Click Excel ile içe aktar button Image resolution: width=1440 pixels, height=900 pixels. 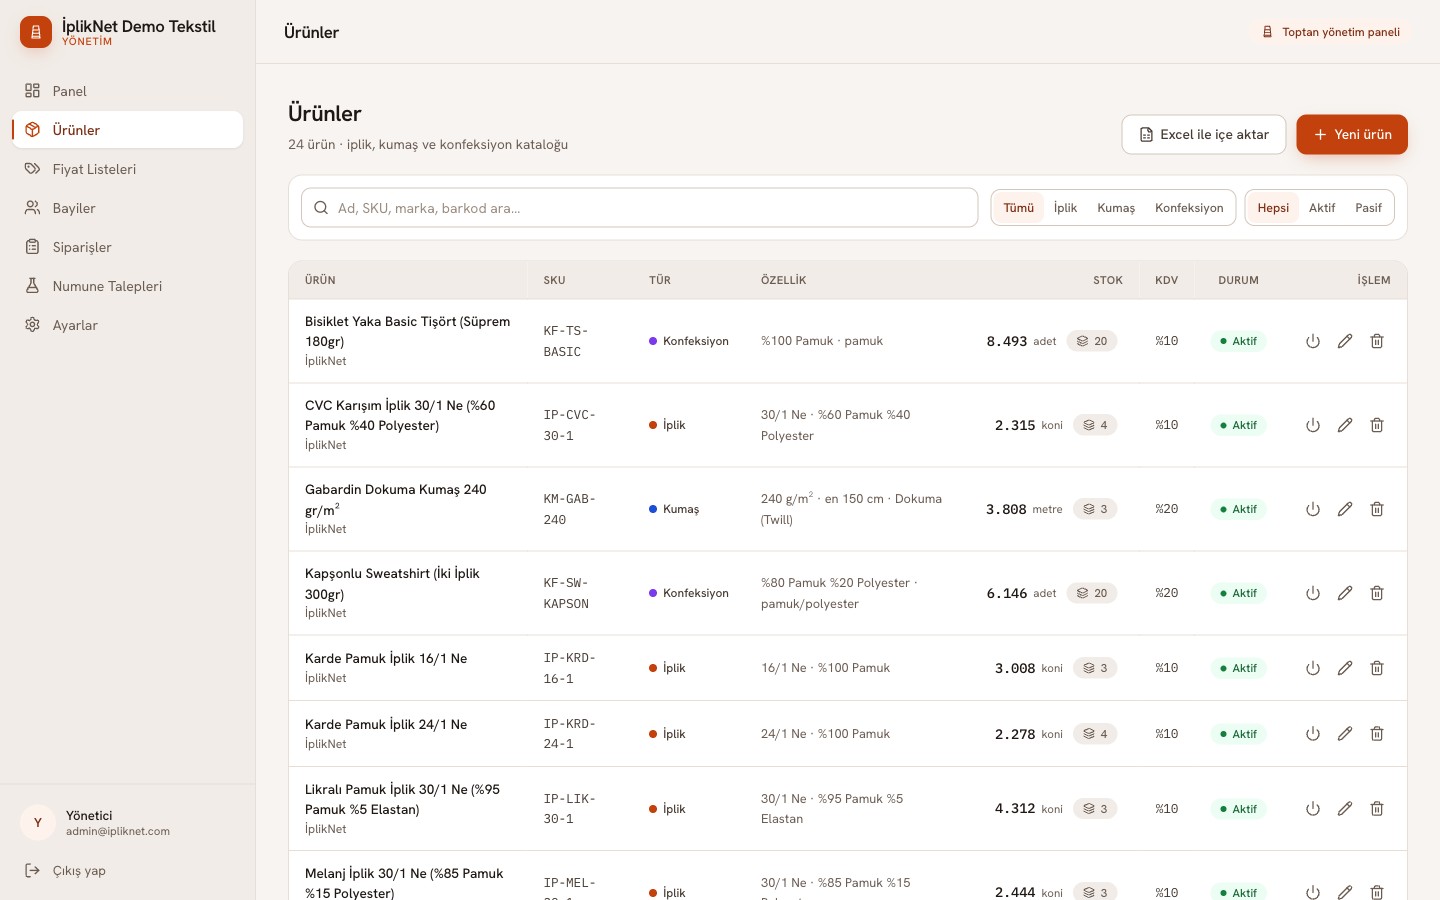[1204, 134]
